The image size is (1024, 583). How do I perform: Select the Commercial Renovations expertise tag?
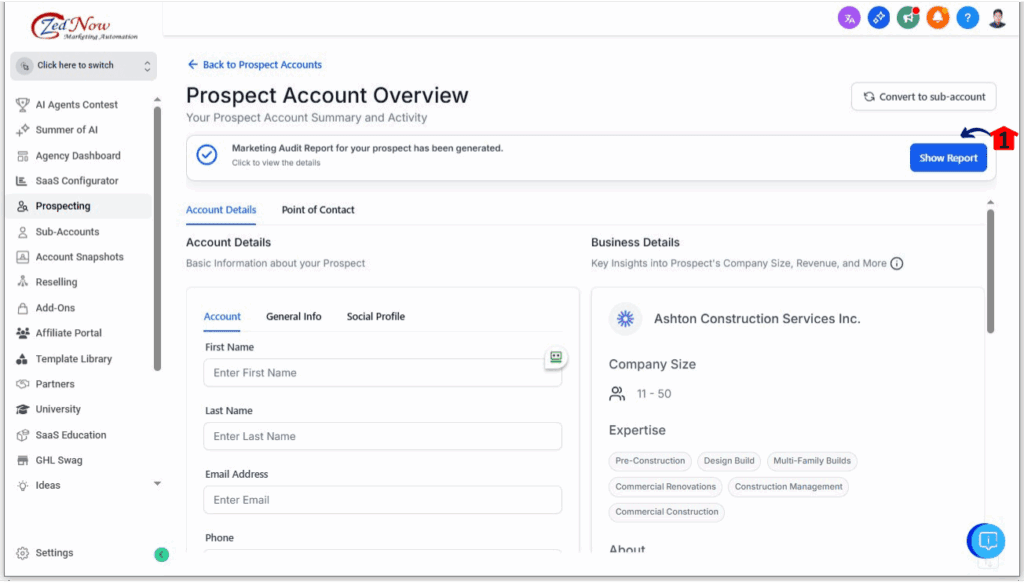[x=665, y=487]
